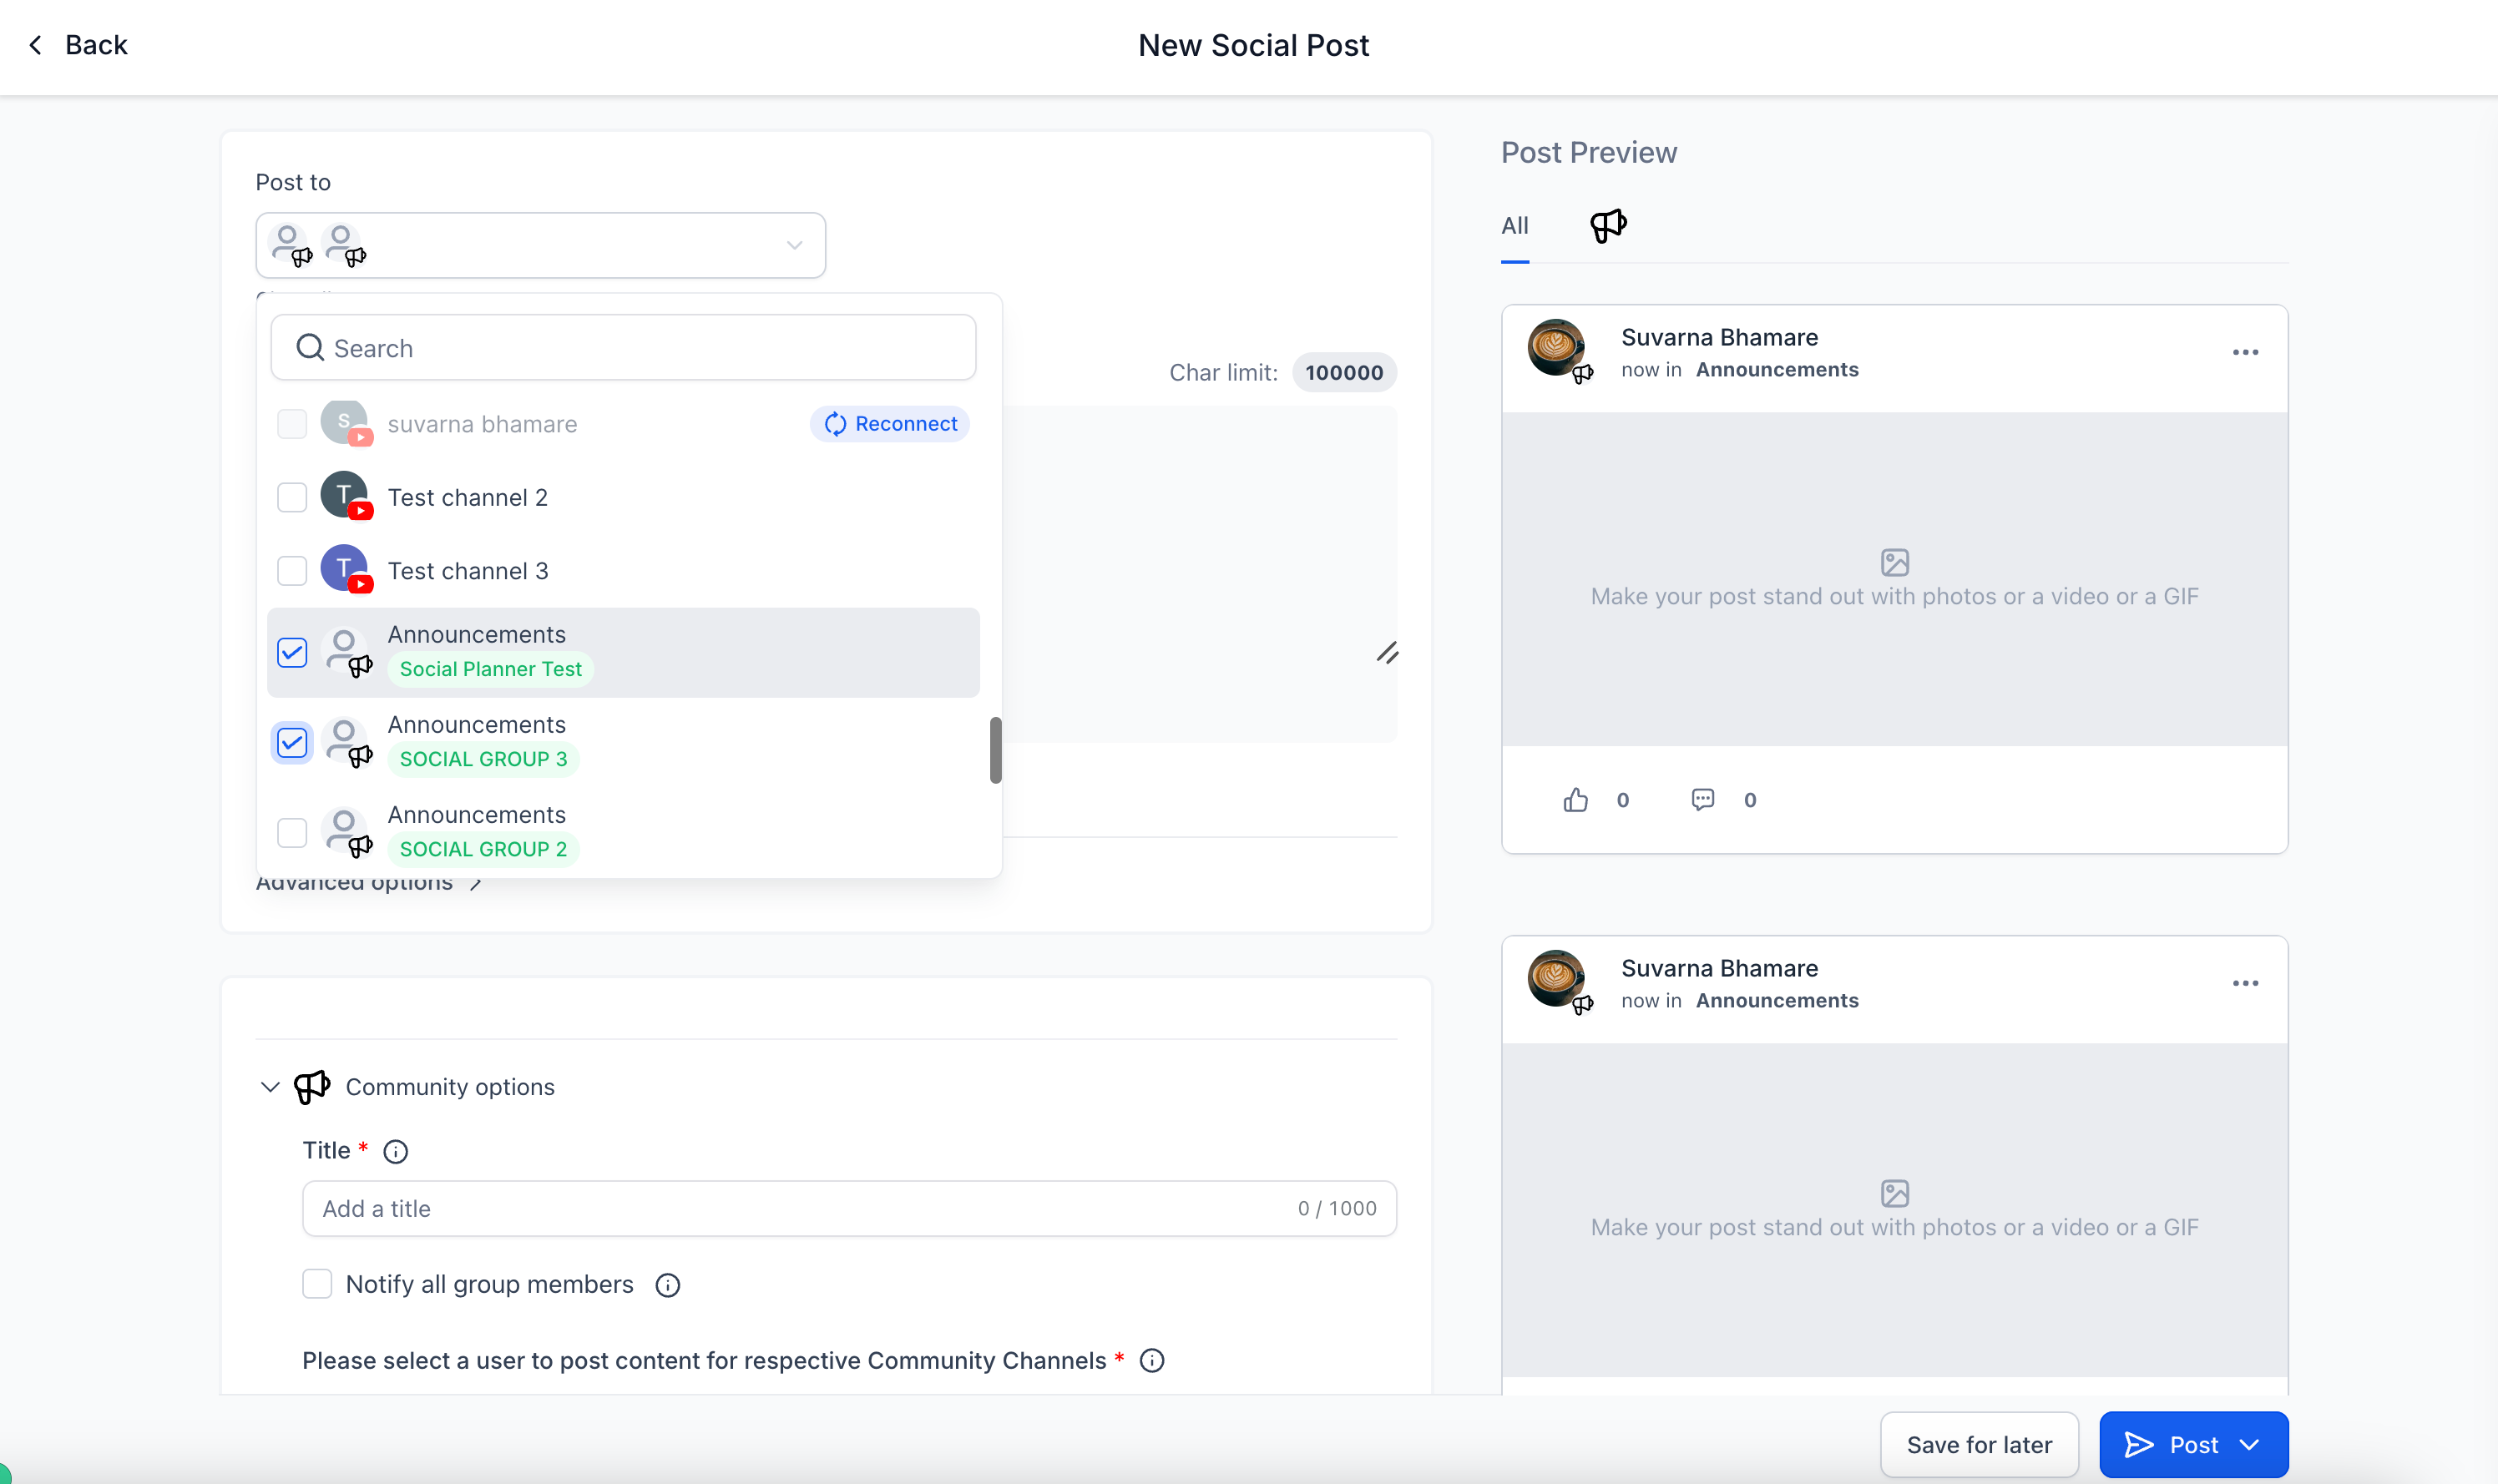Click the Save for later button
Viewport: 2498px width, 1484px height.
click(x=1978, y=1445)
